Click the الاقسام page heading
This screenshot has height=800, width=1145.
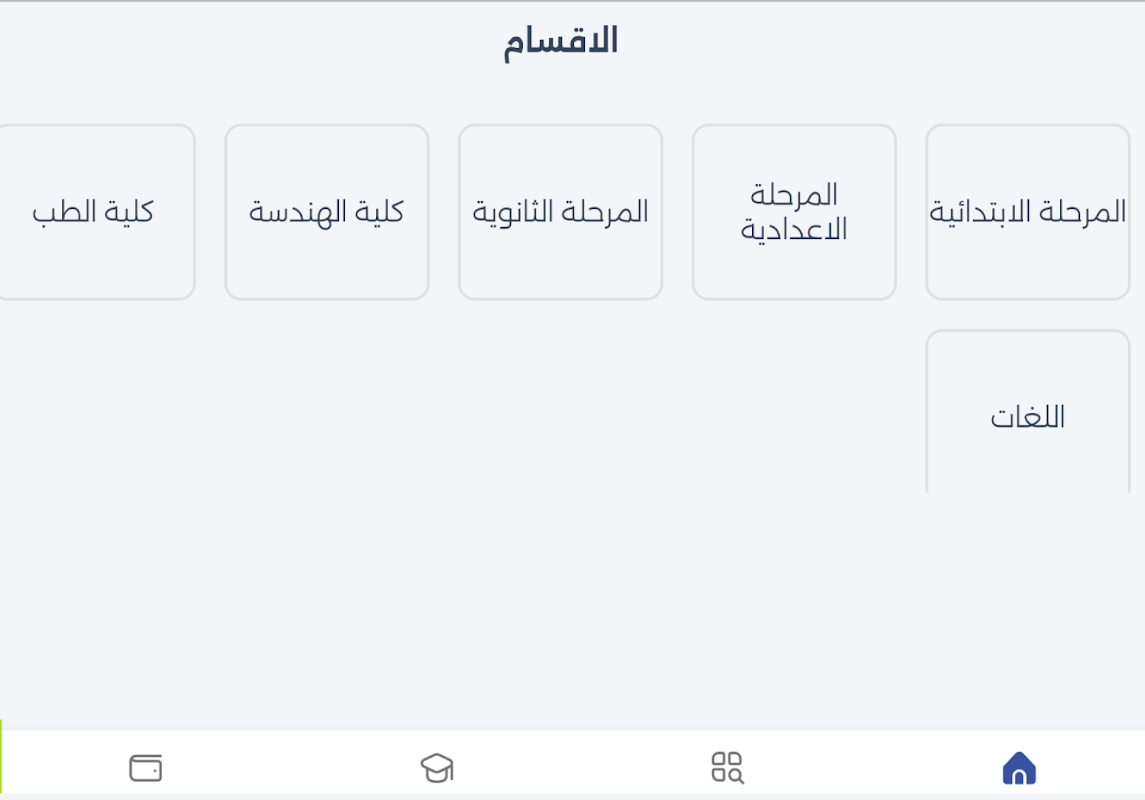pyautogui.click(x=561, y=41)
